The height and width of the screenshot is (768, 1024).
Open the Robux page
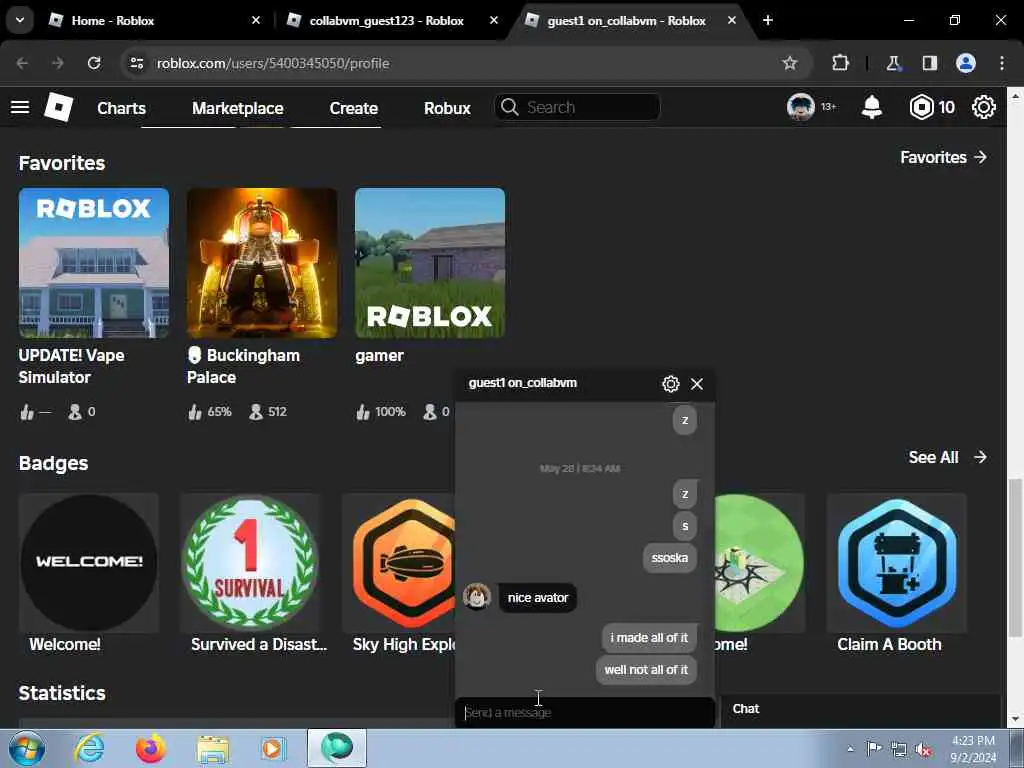(447, 108)
